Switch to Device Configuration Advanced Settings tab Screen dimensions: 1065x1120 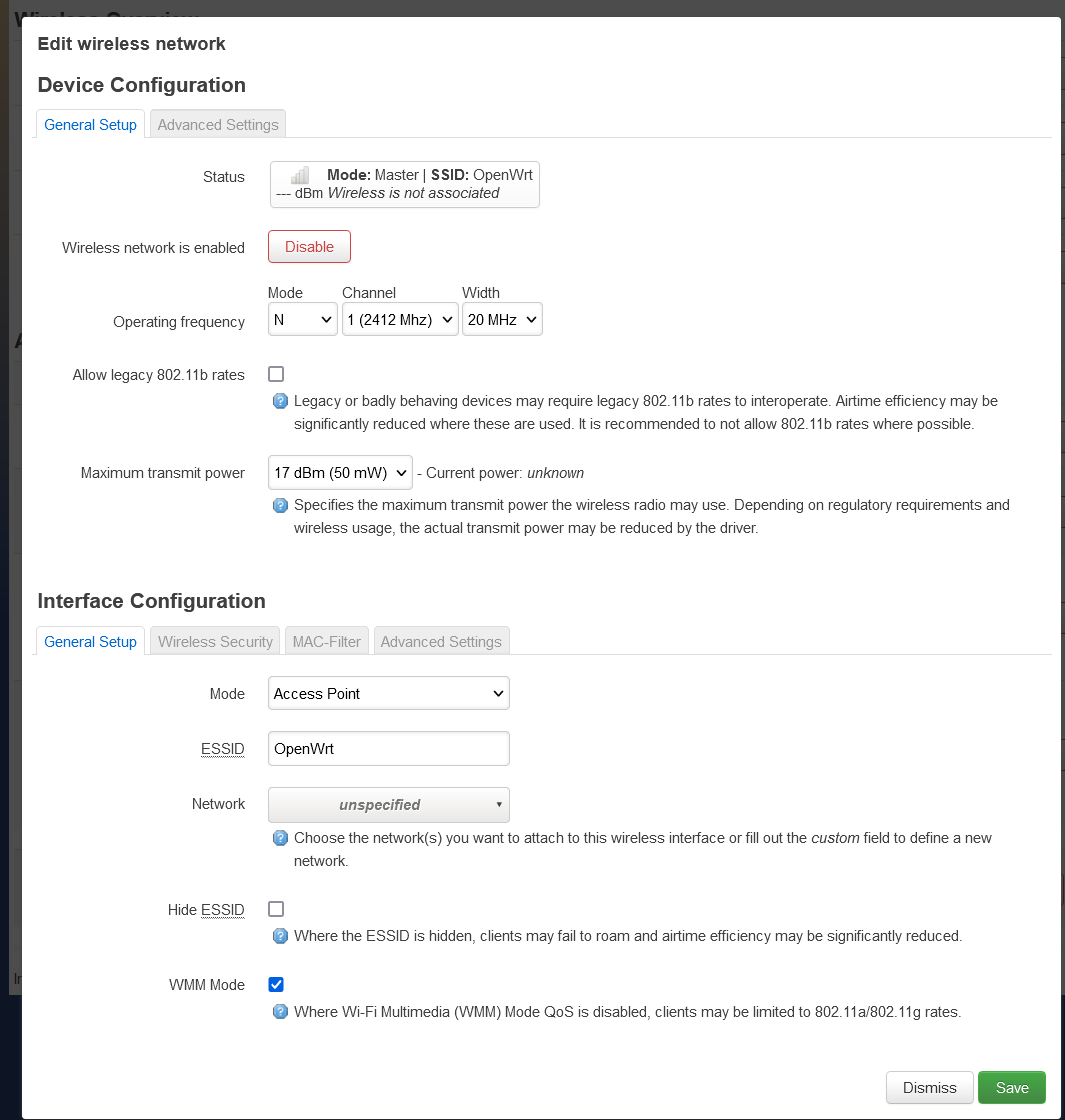coord(218,124)
